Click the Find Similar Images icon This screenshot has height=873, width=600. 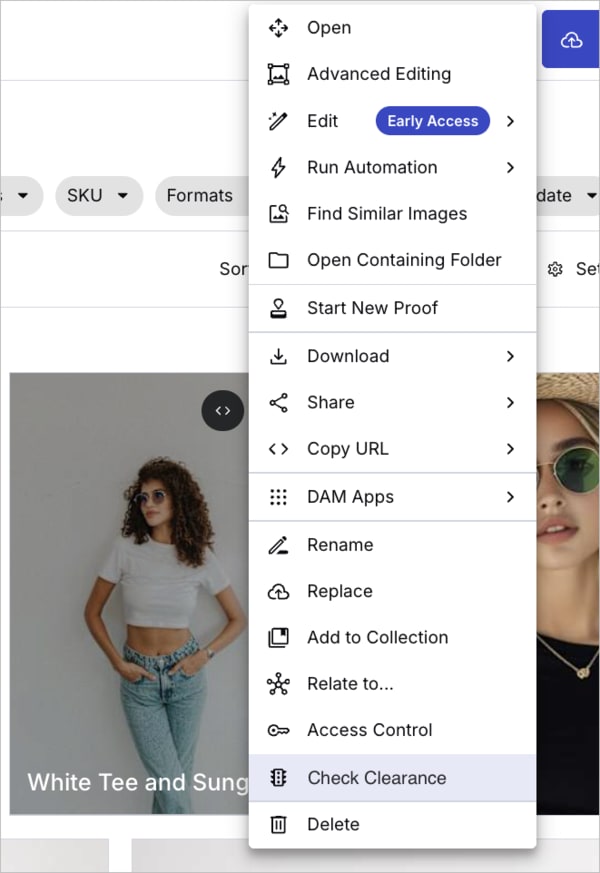(278, 214)
